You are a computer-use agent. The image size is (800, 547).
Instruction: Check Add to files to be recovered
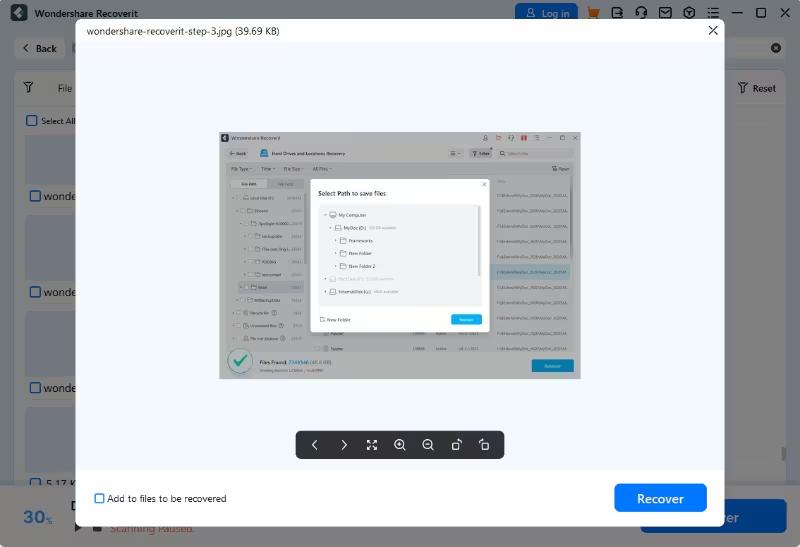pos(100,498)
